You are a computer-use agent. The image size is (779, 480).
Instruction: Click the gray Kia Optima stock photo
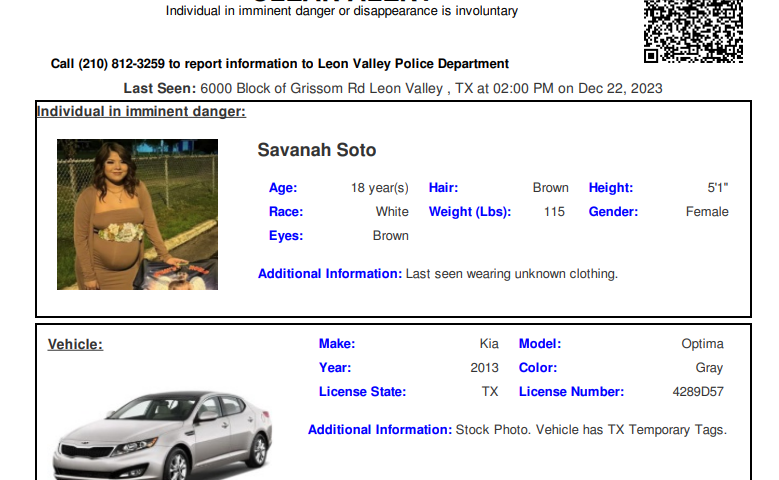(162, 435)
